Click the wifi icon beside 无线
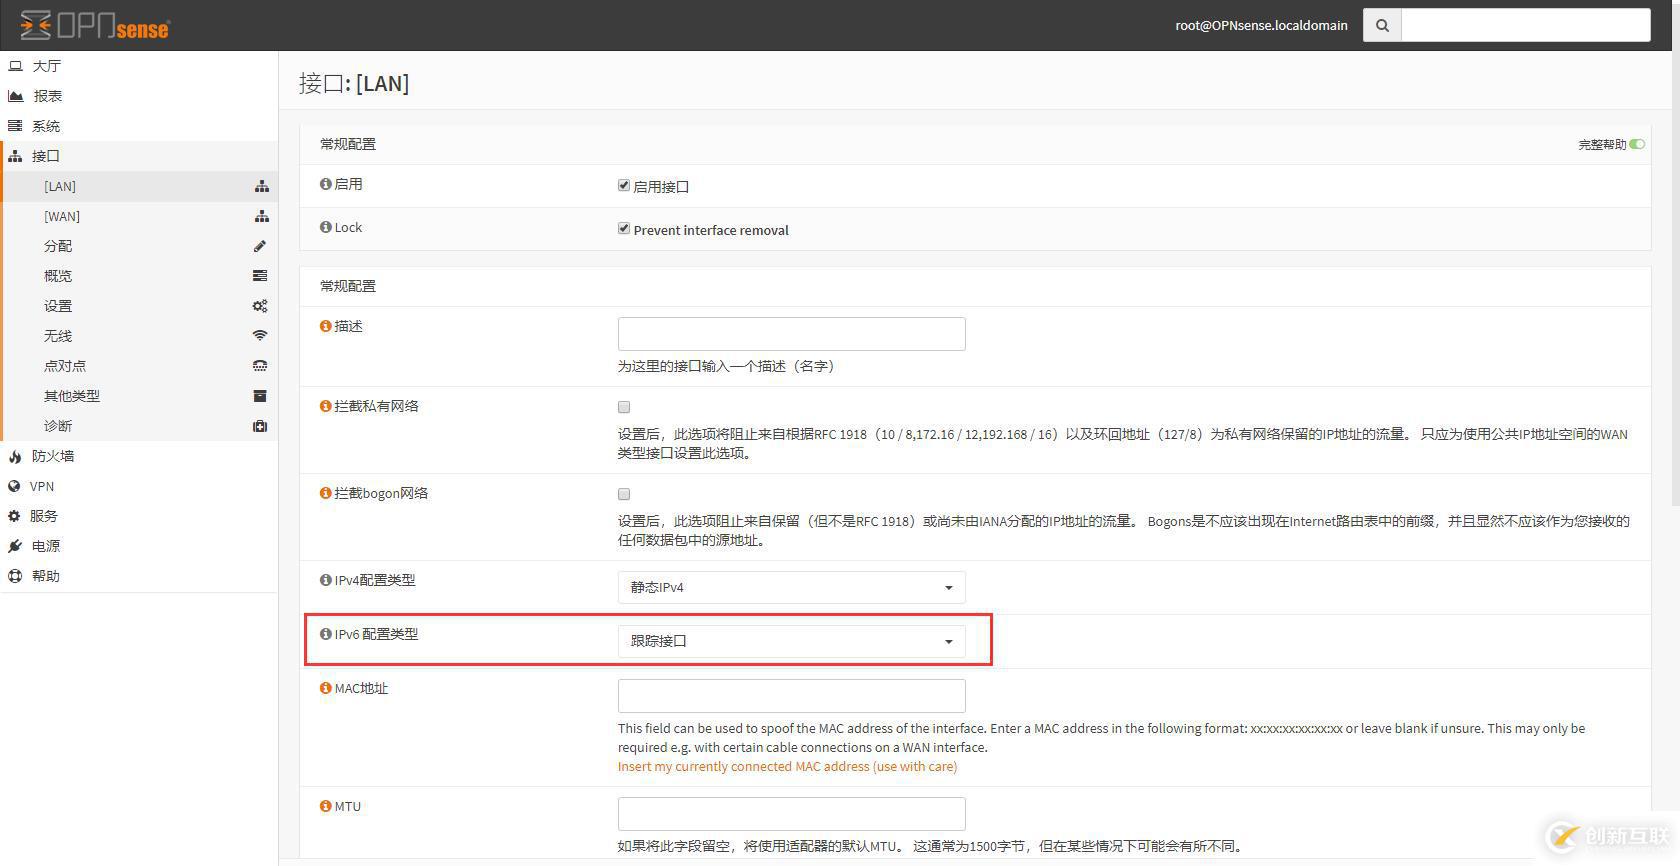Screen dimensions: 1680x866 (x=260, y=336)
